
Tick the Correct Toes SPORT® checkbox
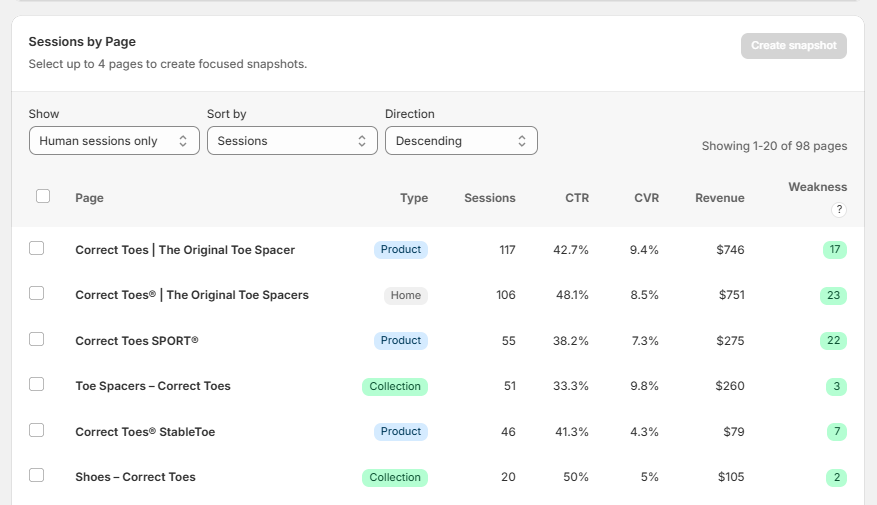click(x=36, y=339)
